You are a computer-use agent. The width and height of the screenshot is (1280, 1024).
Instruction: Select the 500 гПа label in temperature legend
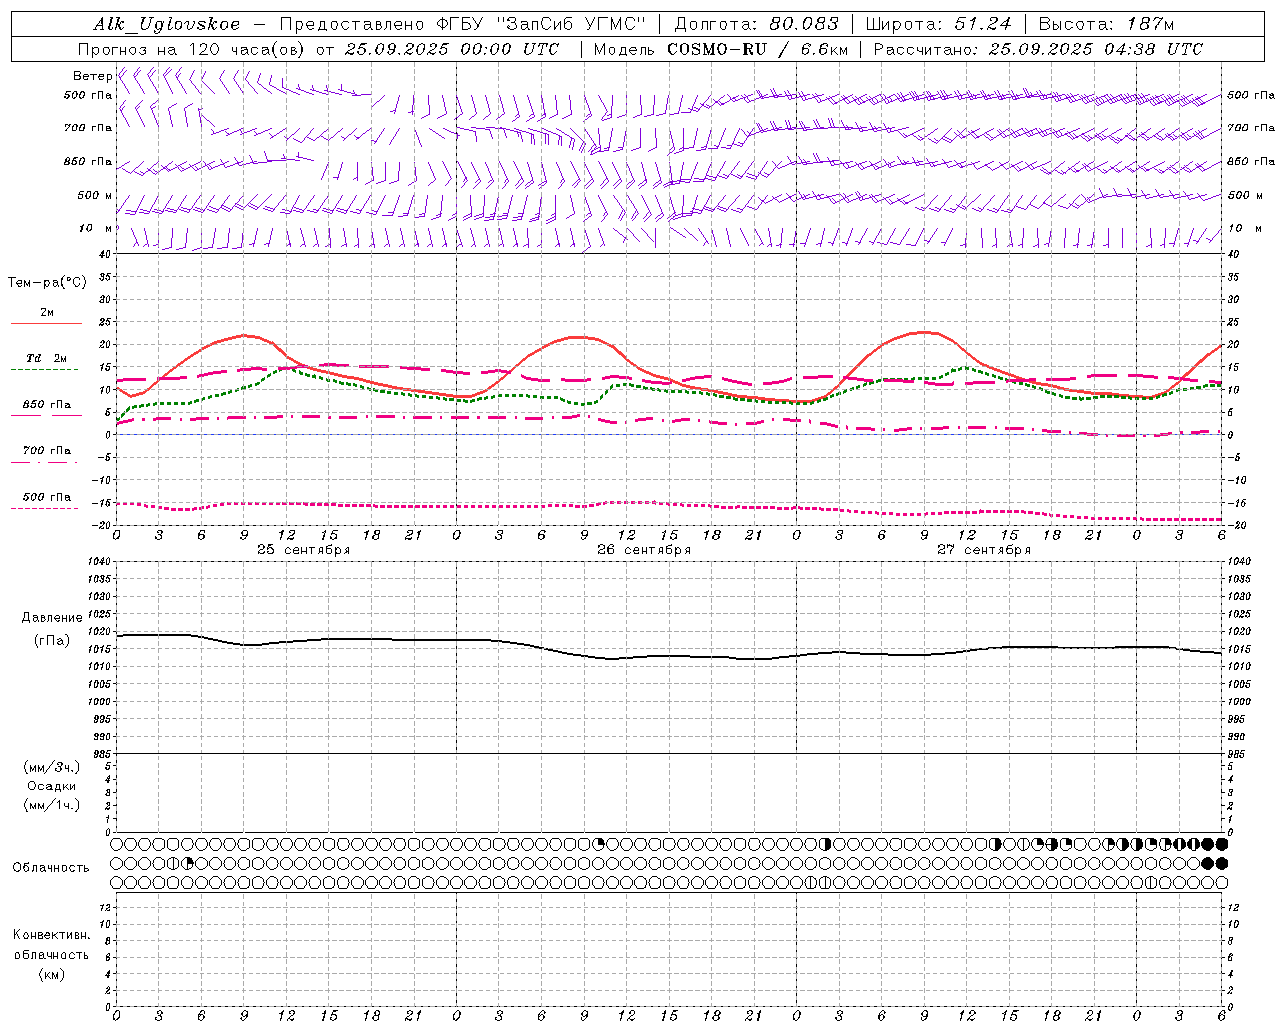[x=47, y=497]
